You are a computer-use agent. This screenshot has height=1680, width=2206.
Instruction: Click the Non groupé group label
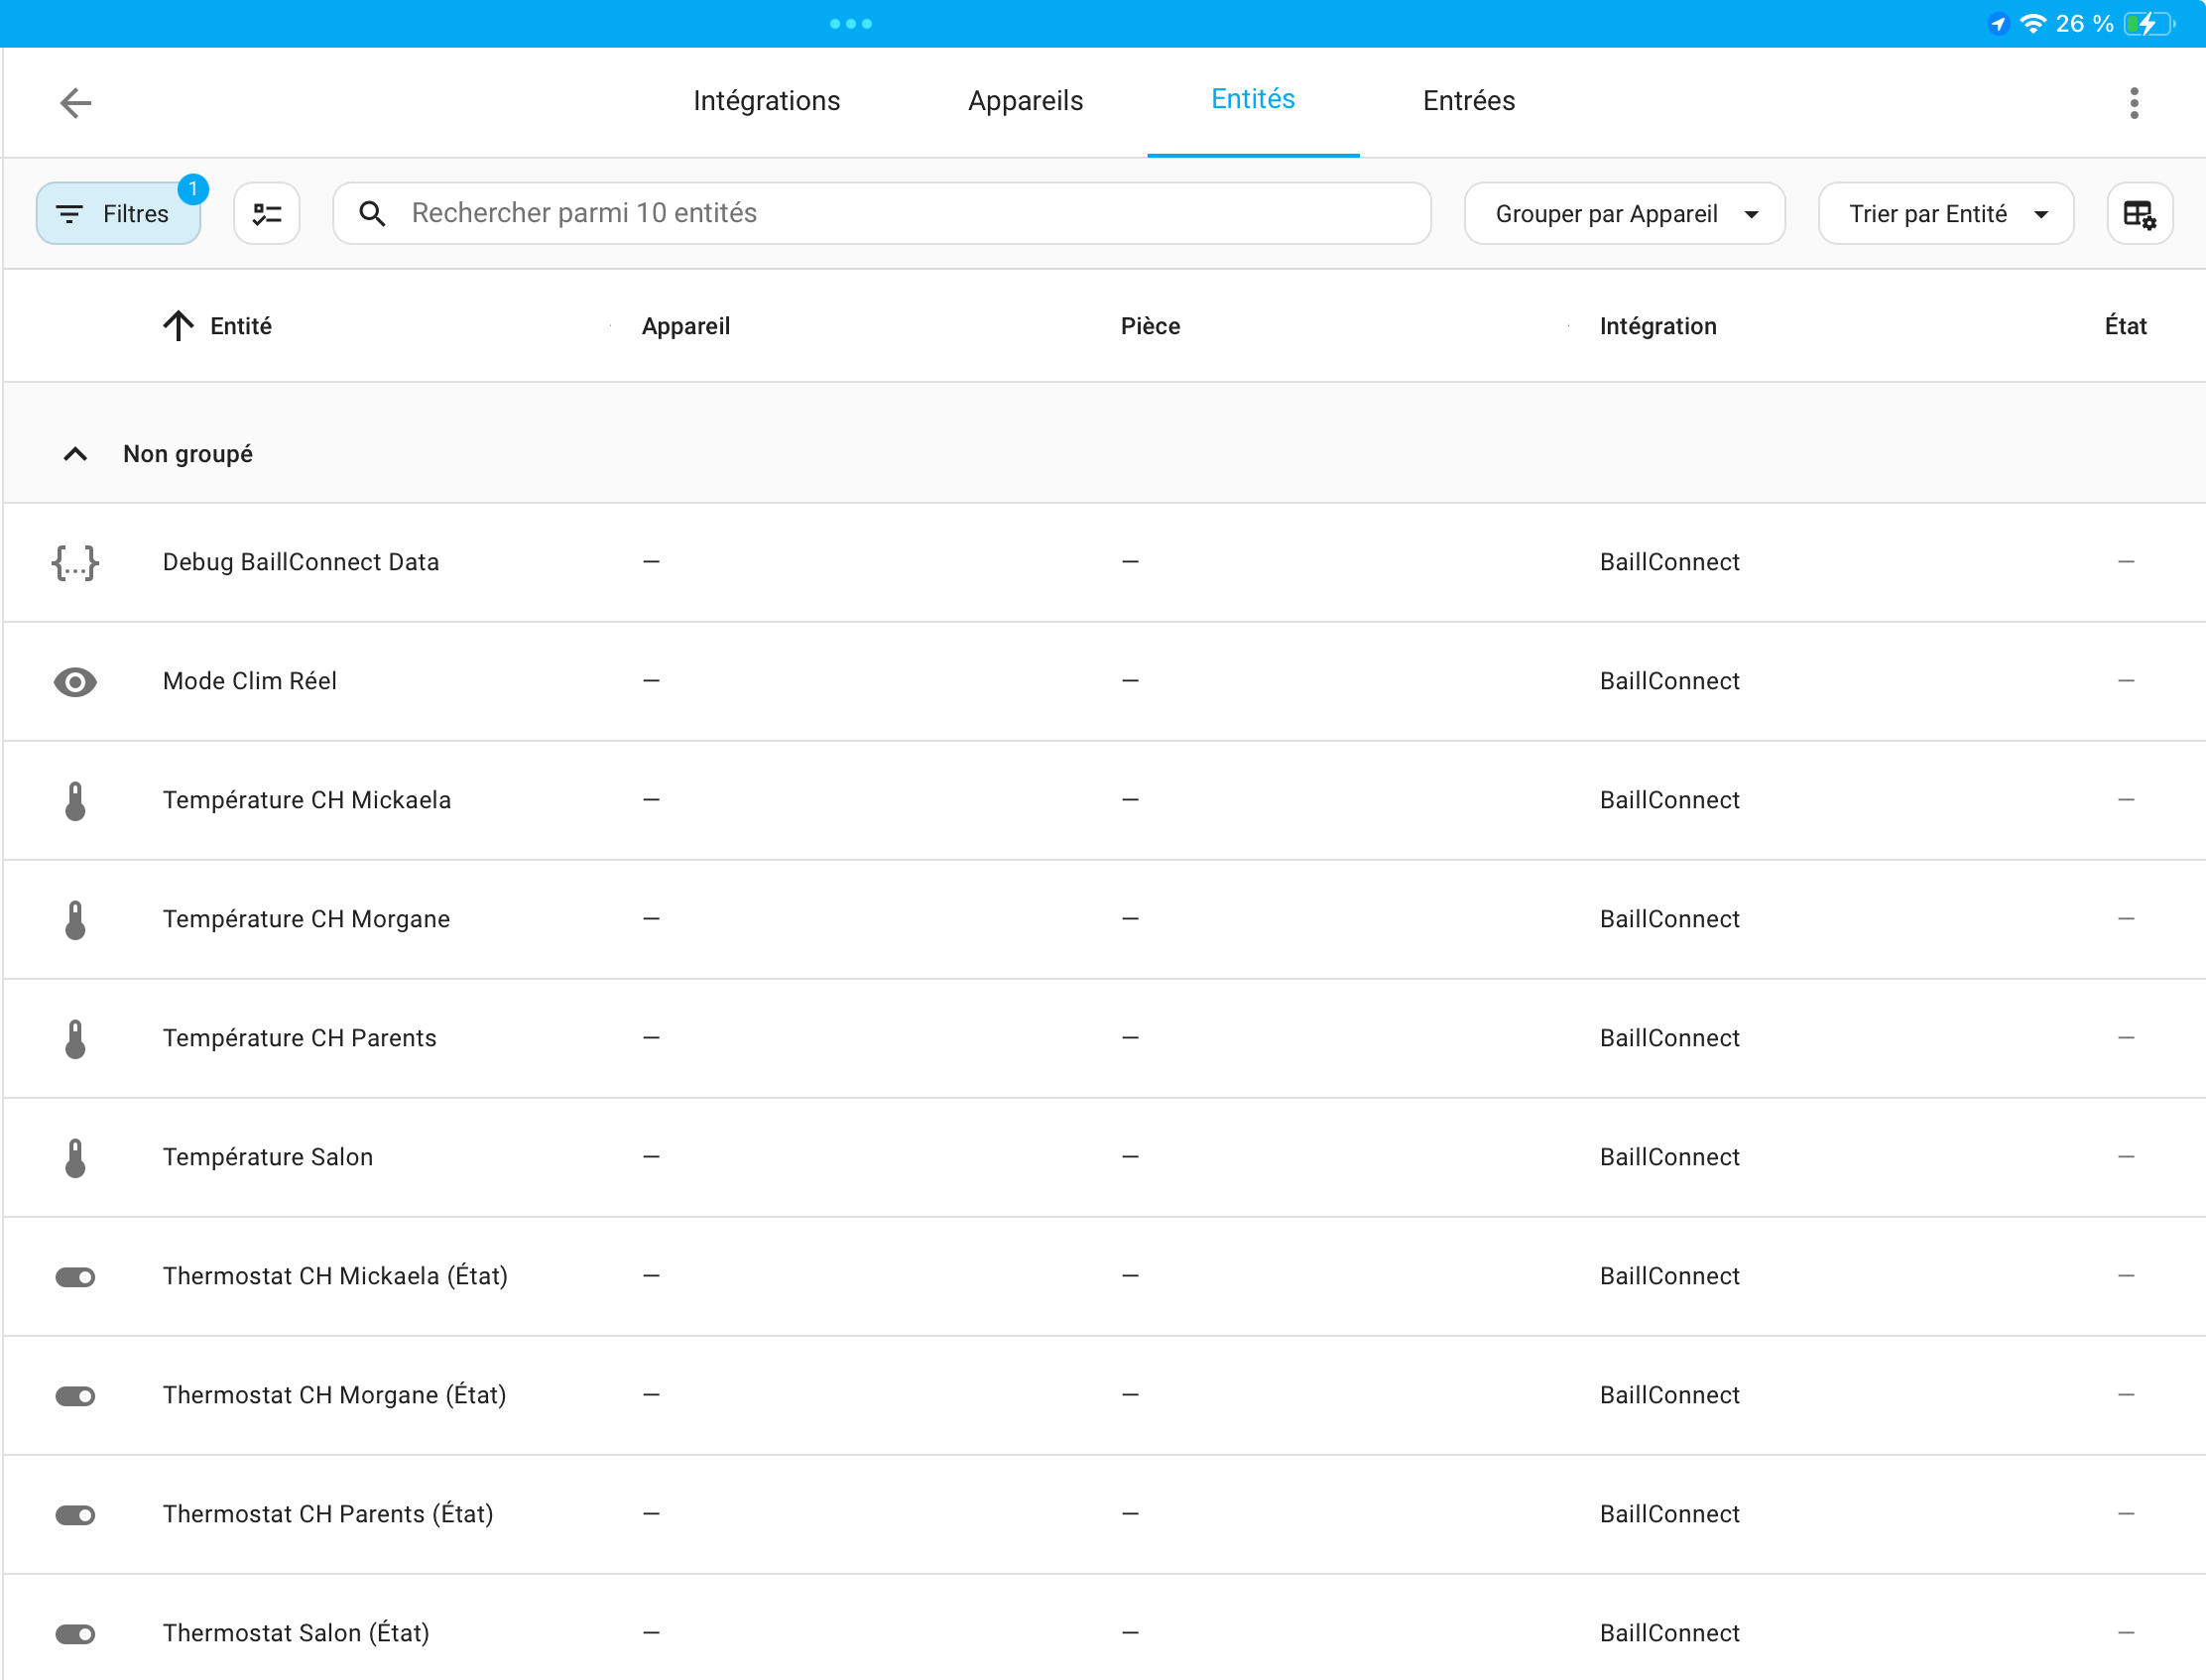click(x=188, y=454)
